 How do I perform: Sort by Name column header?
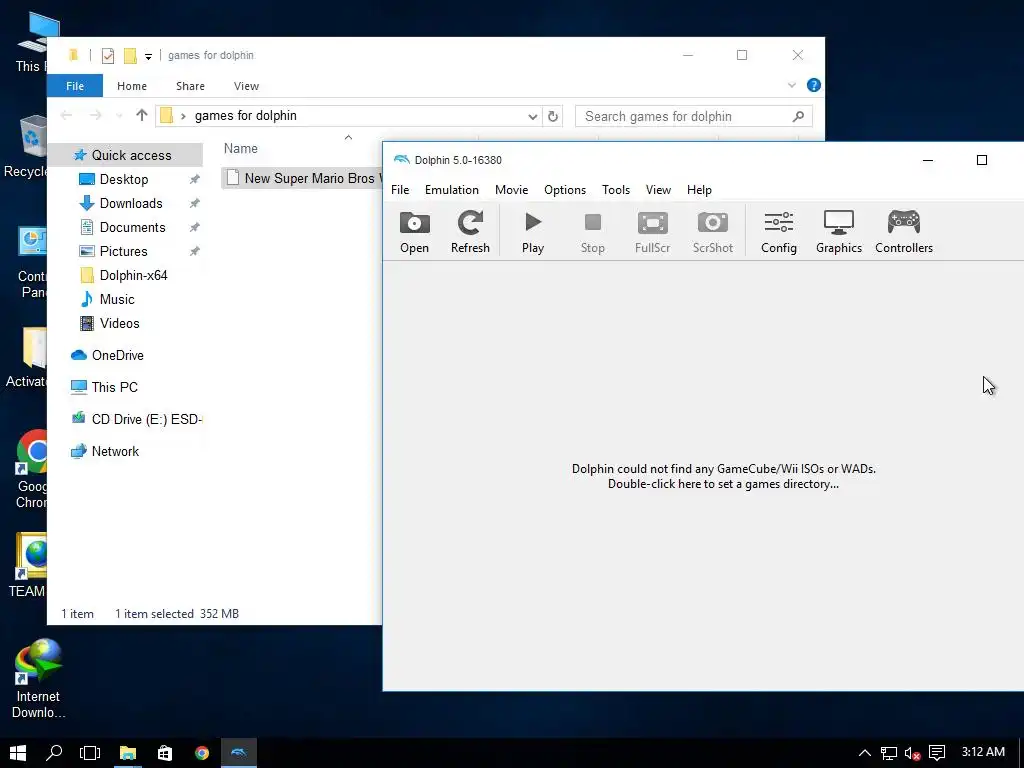tap(240, 149)
